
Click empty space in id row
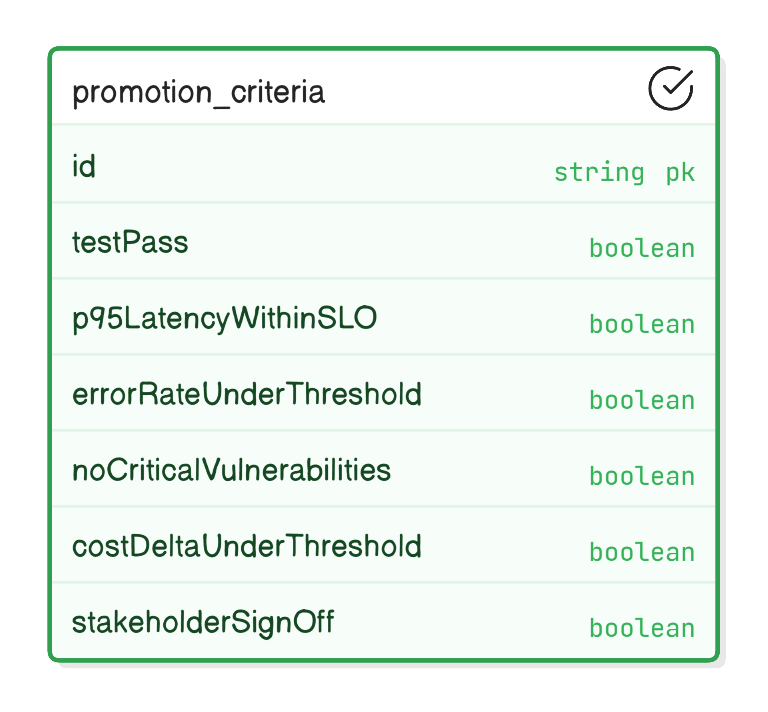[323, 164]
